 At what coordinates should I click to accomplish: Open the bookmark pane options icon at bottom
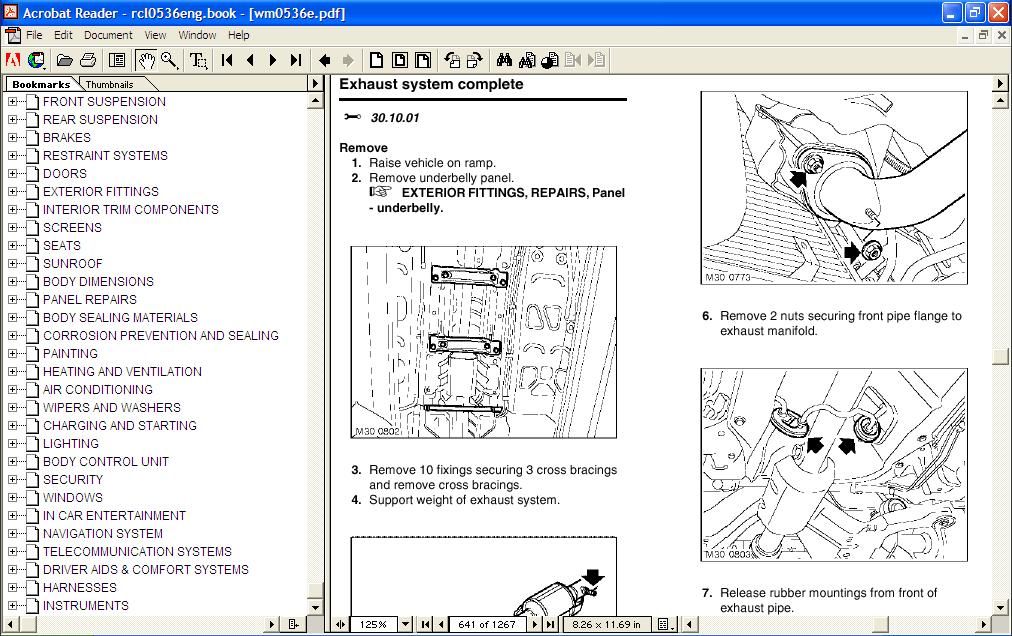point(293,624)
